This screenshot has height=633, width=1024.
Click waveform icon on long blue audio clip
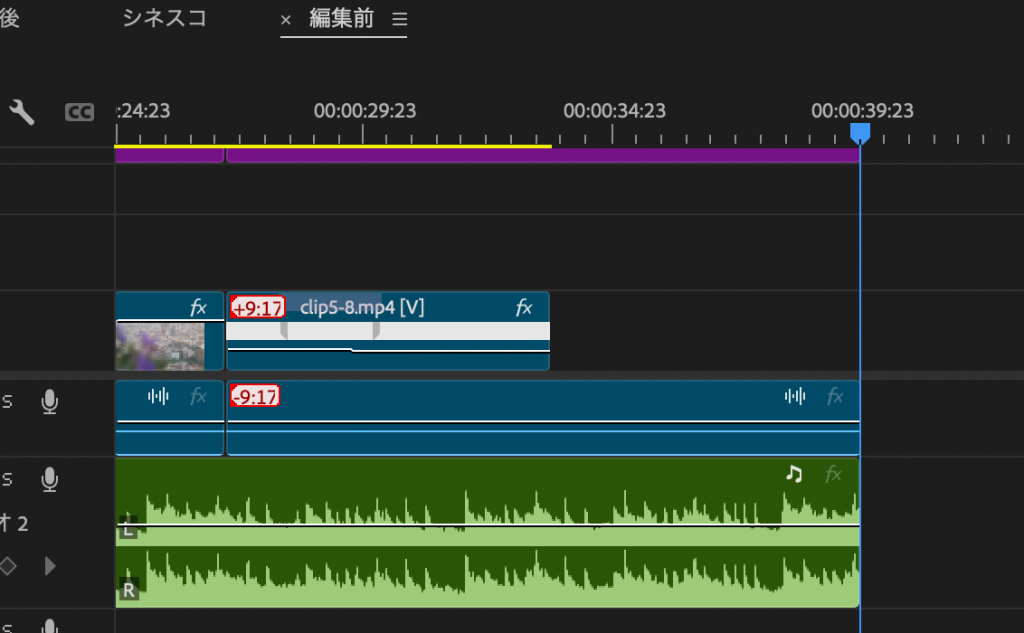pos(795,396)
